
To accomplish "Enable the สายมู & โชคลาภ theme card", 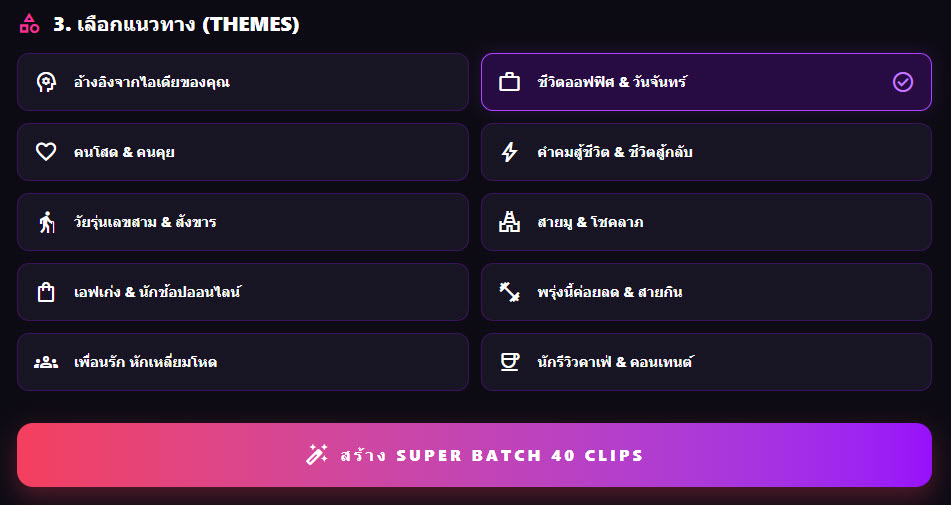I will [706, 222].
